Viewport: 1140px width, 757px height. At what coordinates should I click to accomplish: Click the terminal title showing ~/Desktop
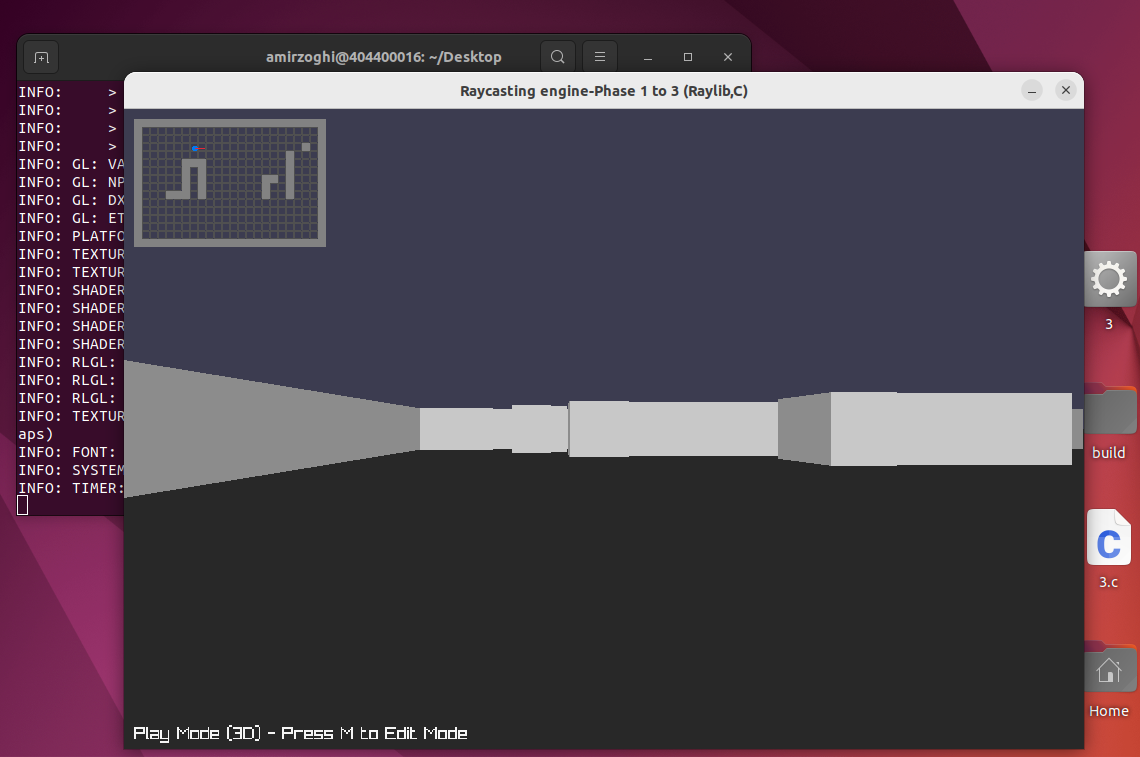(383, 57)
